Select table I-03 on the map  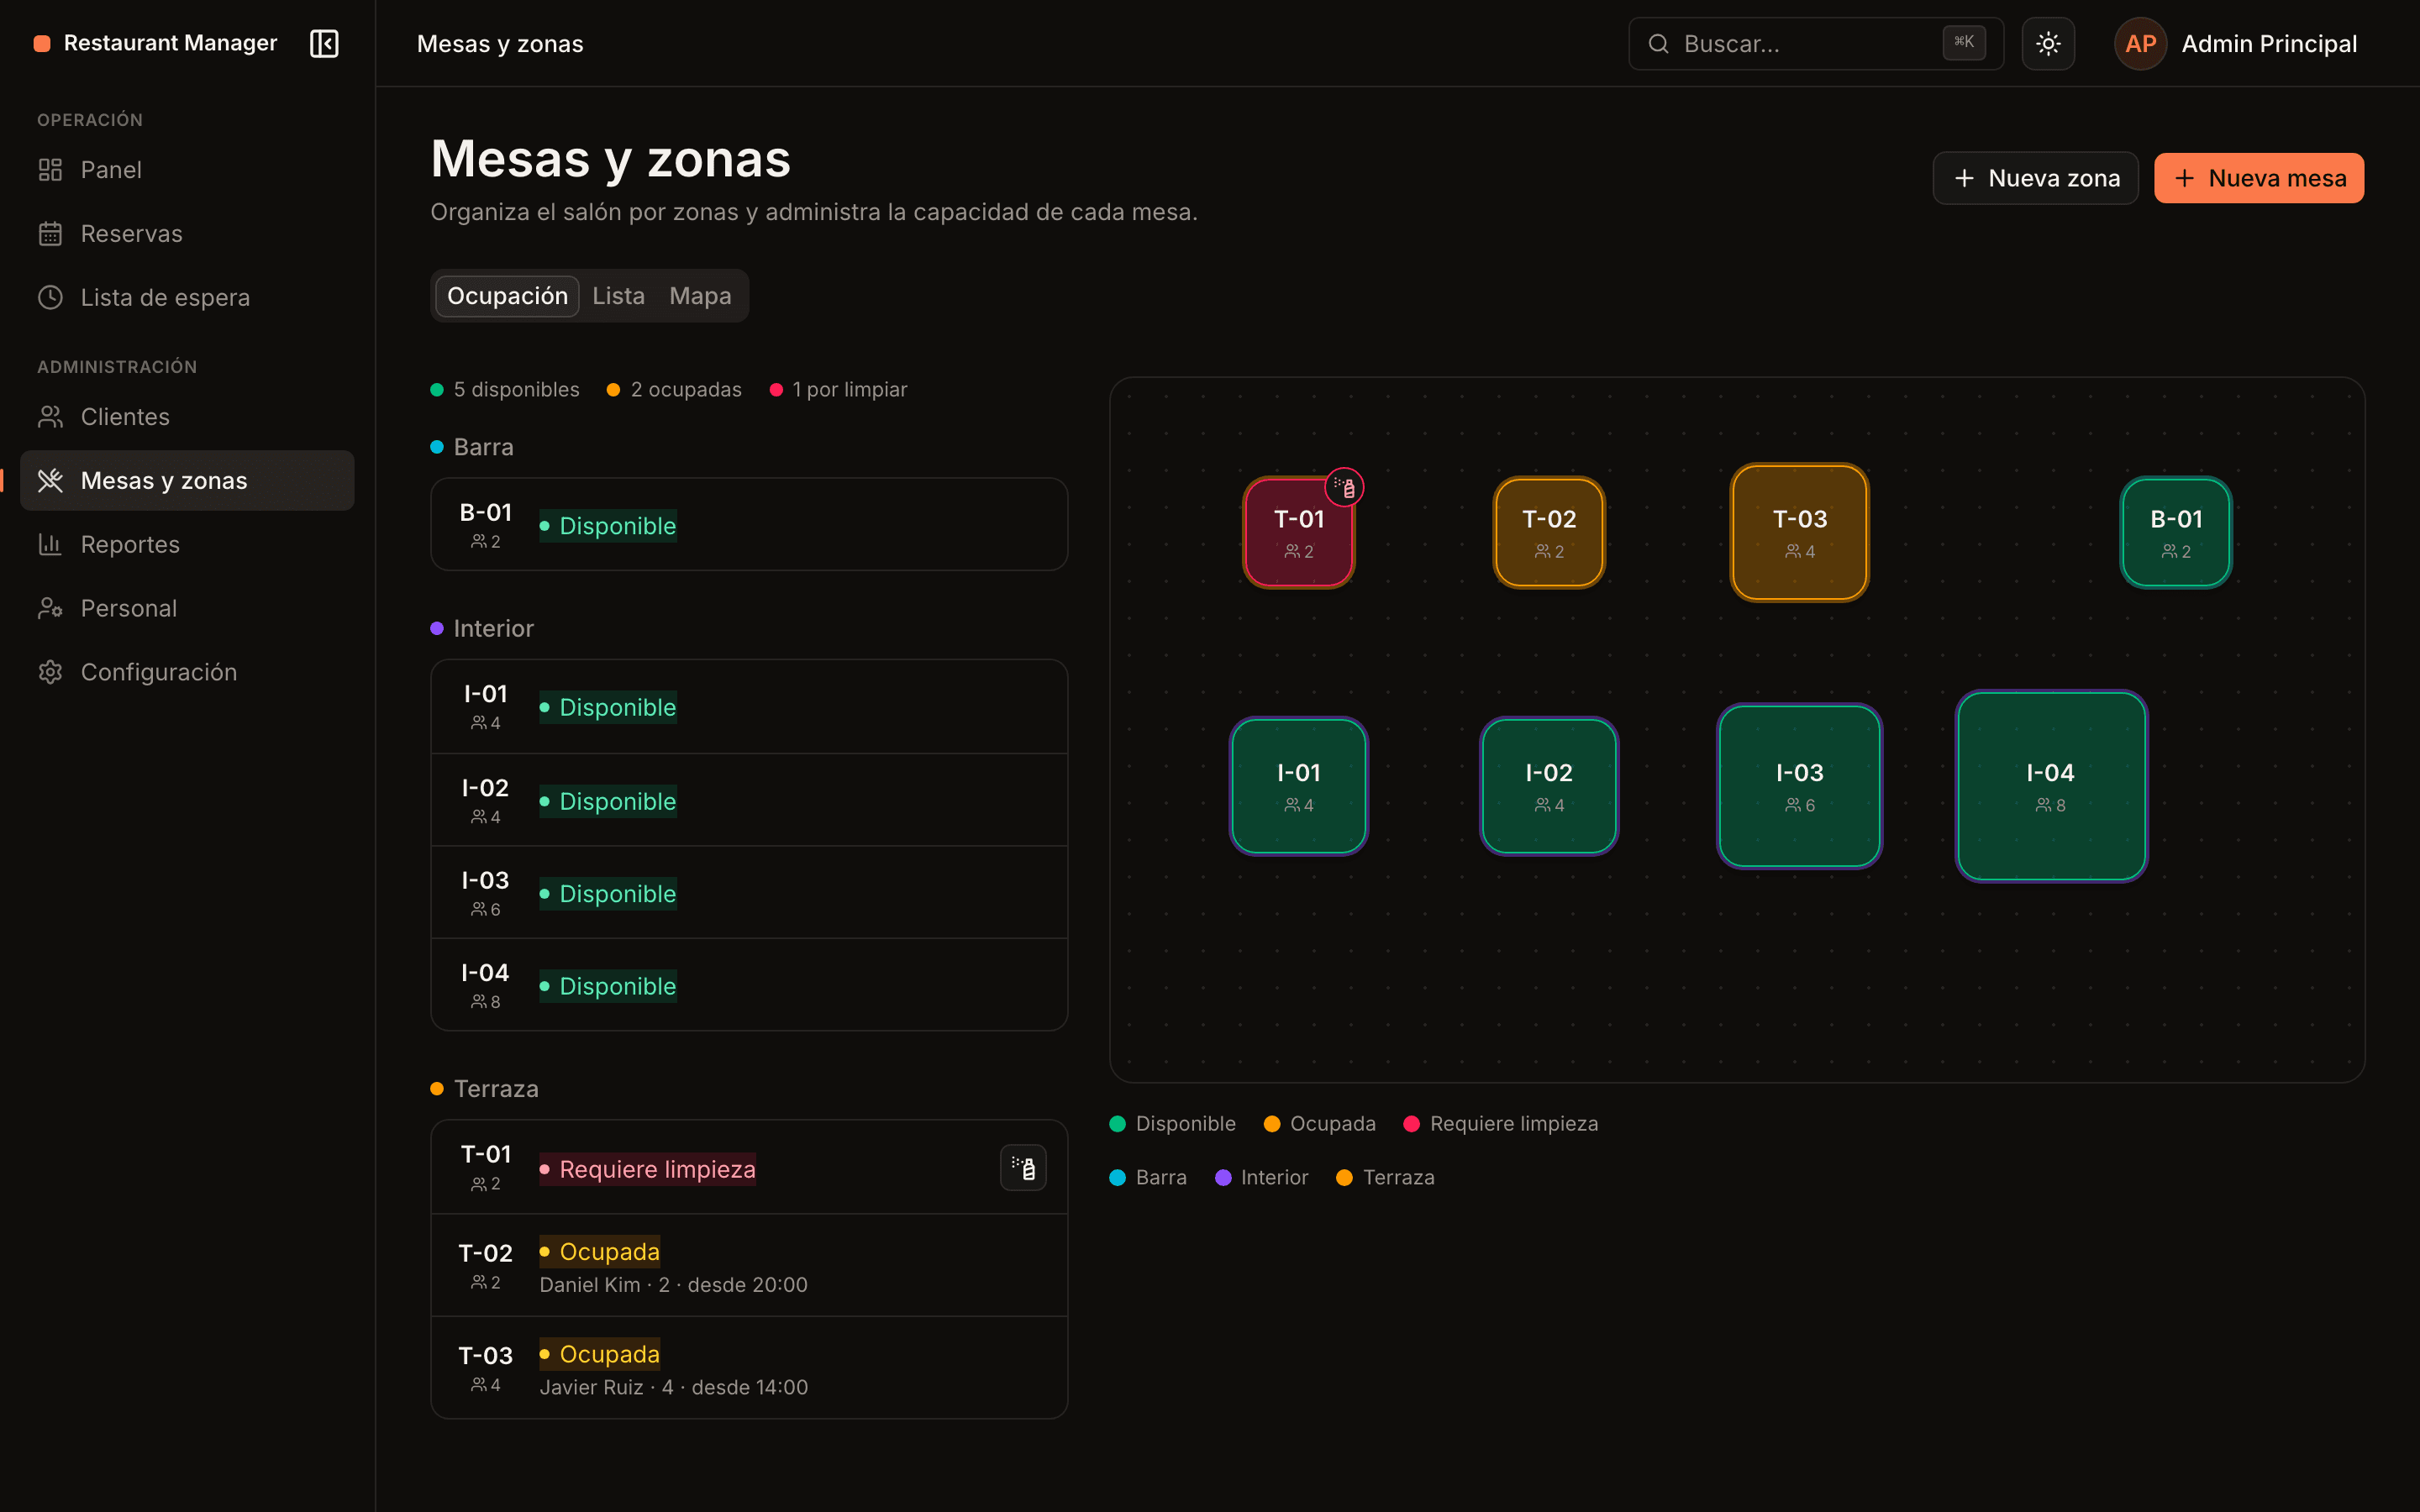1799,786
